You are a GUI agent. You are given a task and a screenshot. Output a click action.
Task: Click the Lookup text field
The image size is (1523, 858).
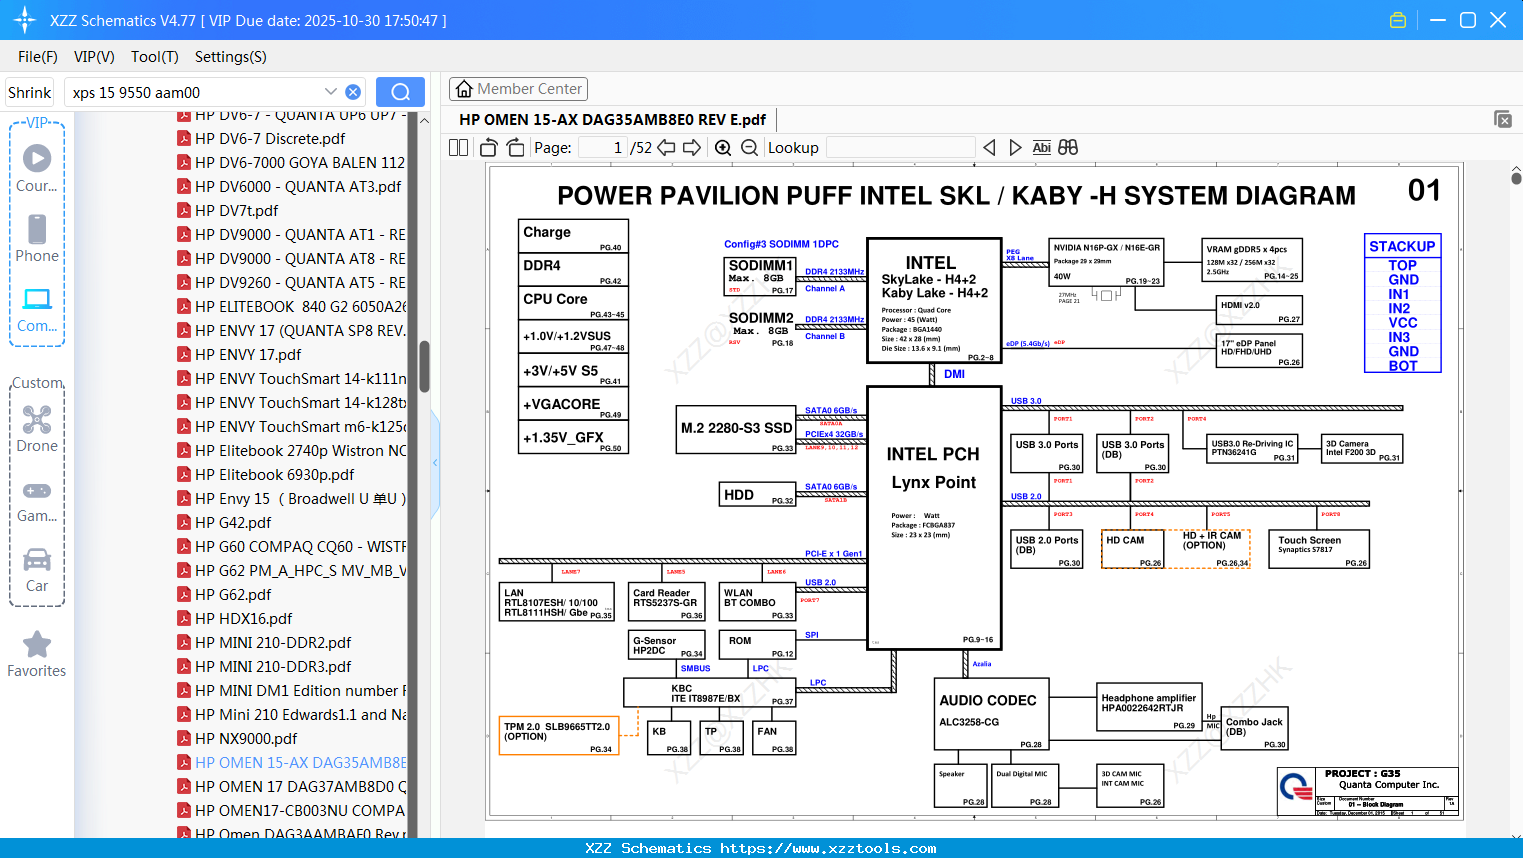coord(900,147)
